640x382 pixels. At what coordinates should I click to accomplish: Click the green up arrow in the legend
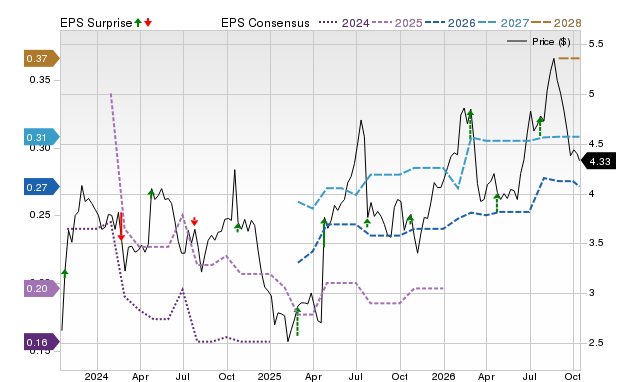138,23
